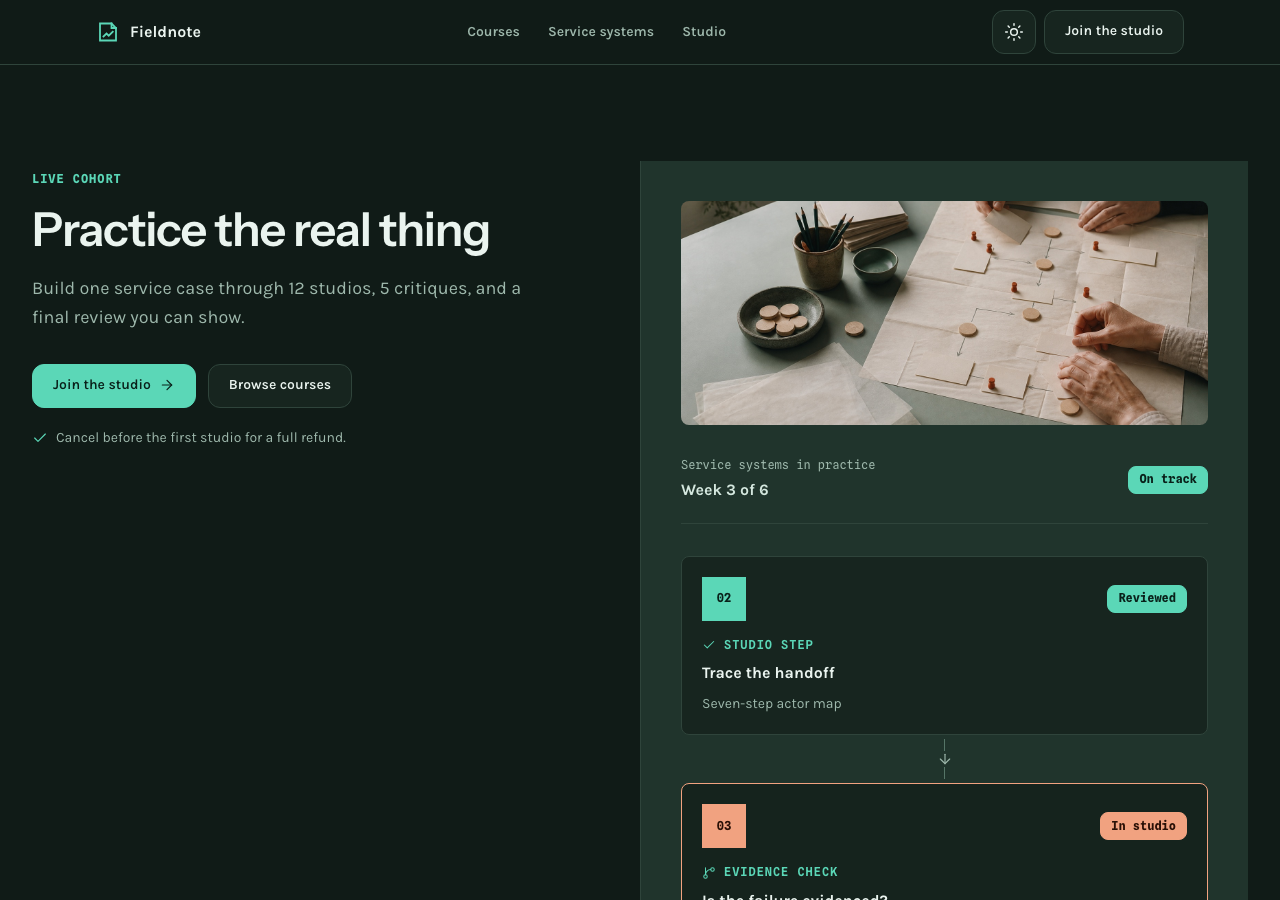Click the Service systems in practice label

(778, 465)
